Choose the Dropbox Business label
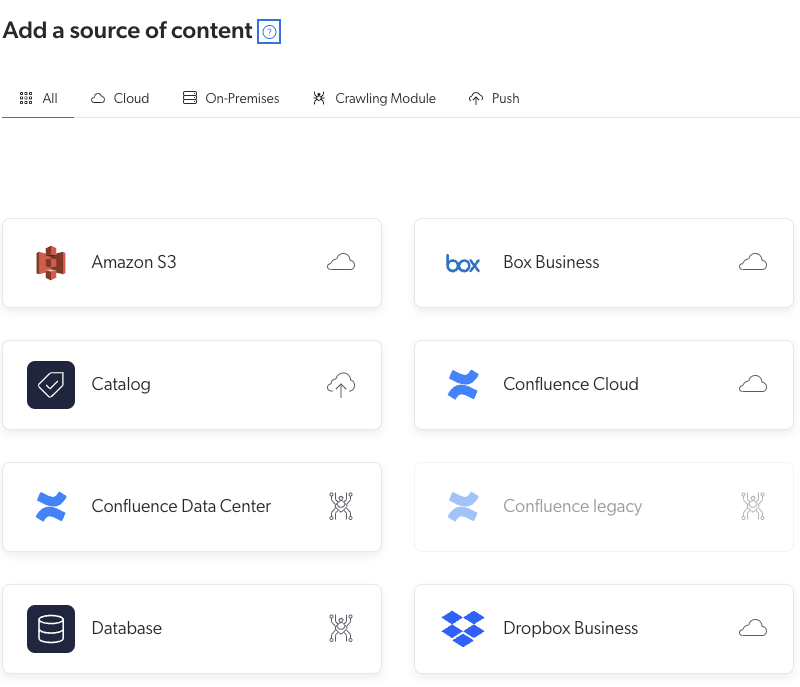 pos(570,628)
